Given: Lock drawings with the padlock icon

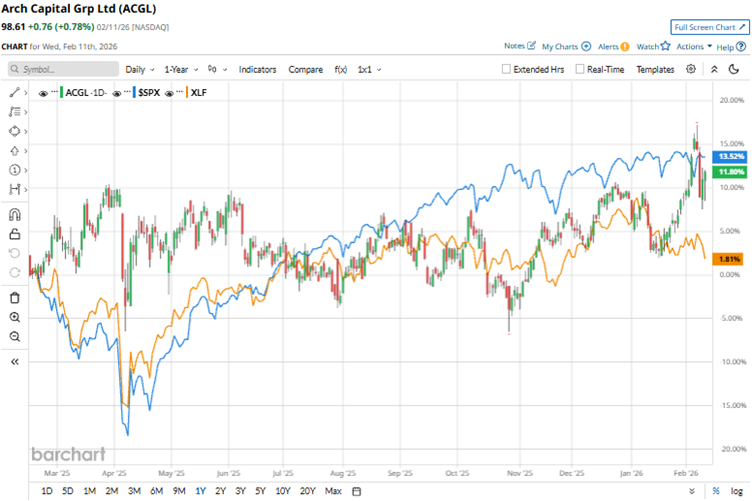Looking at the screenshot, I should coord(14,233).
